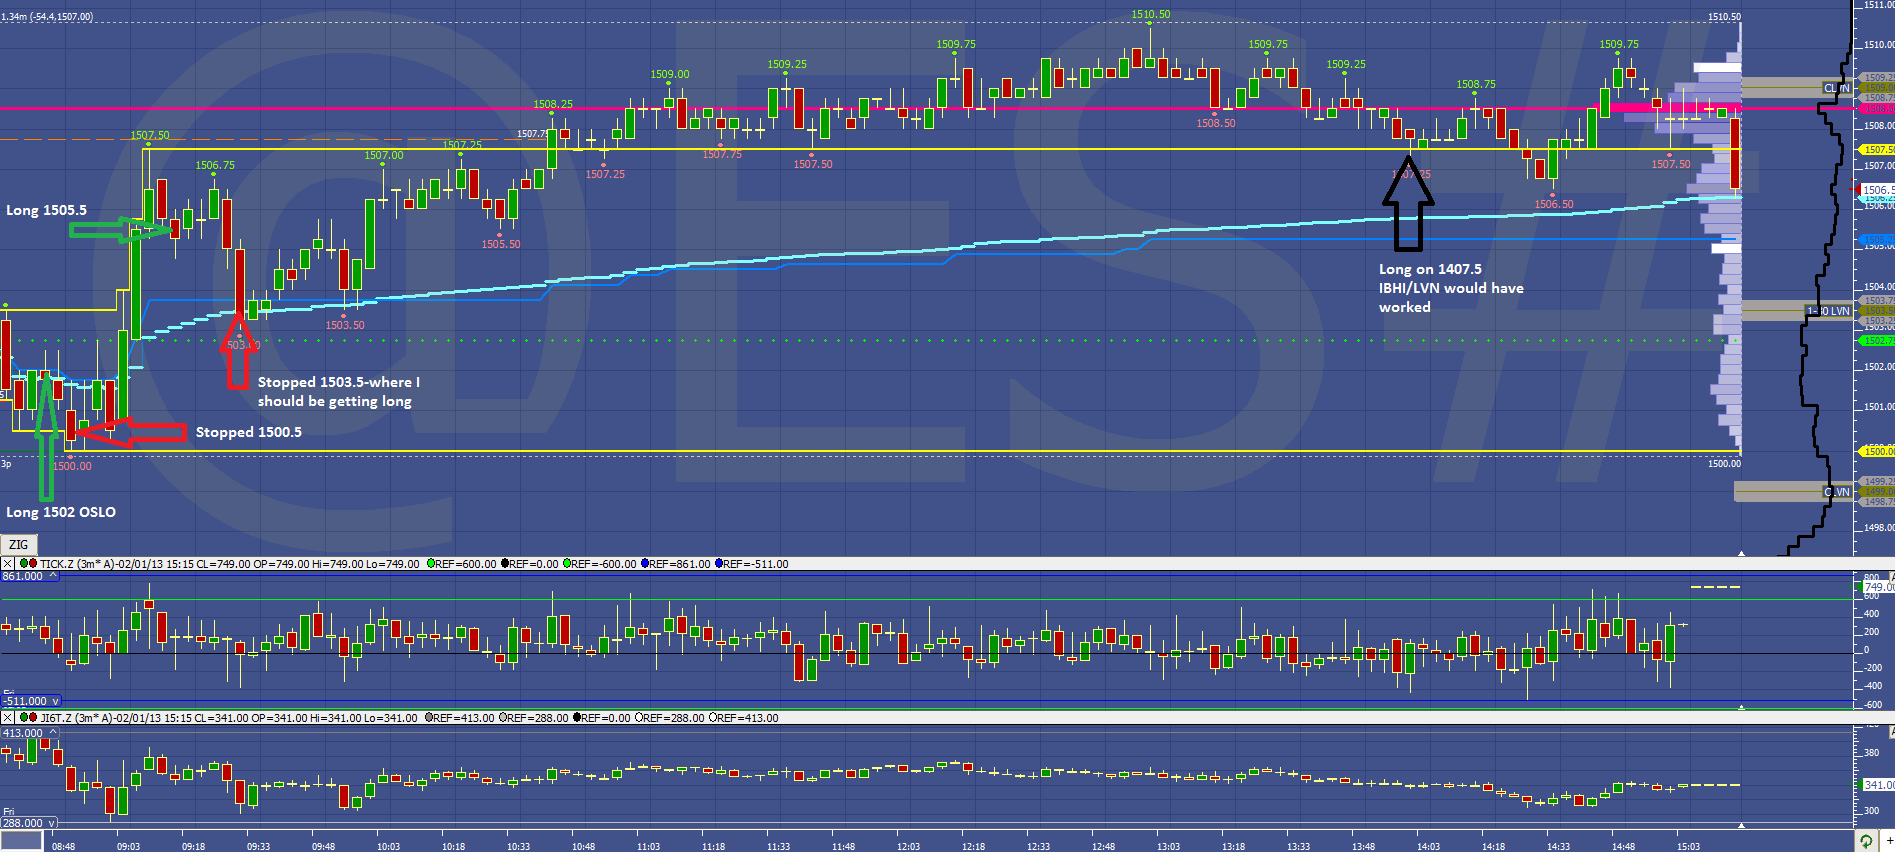Select the TICK.Z pane title text
Image resolution: width=1895 pixels, height=852 pixels.
point(230,564)
